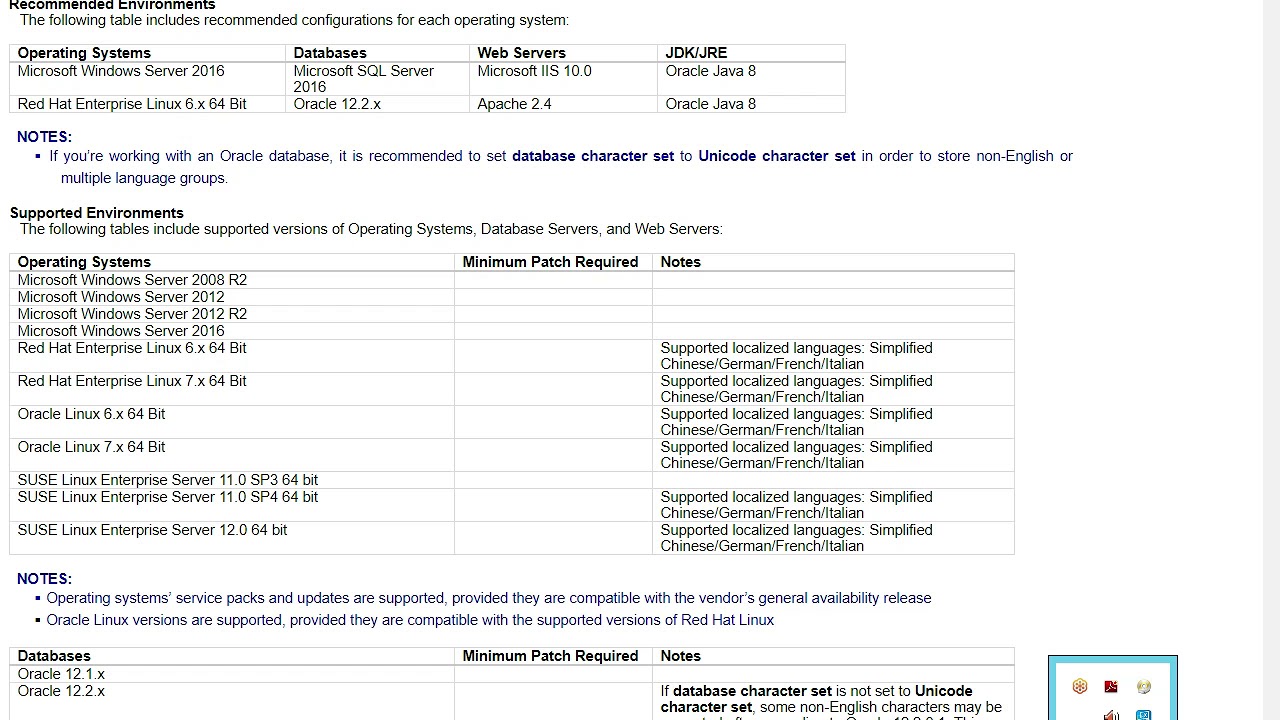
Task: Click the vertical scrollbar on the right edge
Action: click(x=1271, y=360)
